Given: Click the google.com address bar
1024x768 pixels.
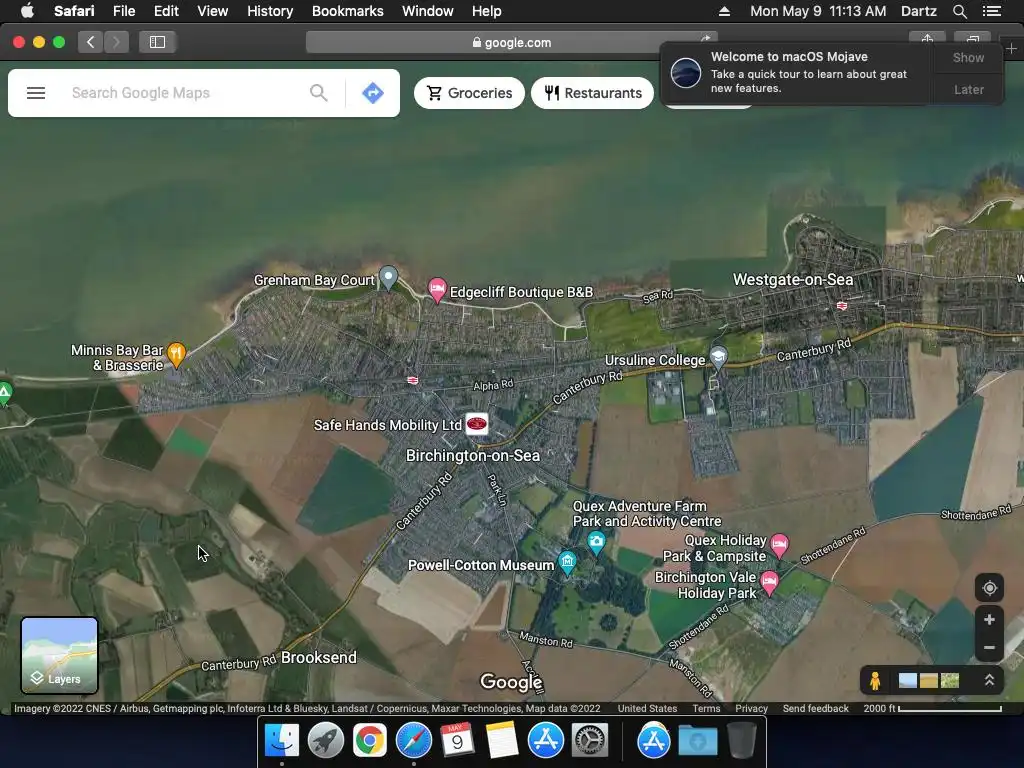Looking at the screenshot, I should click(511, 42).
